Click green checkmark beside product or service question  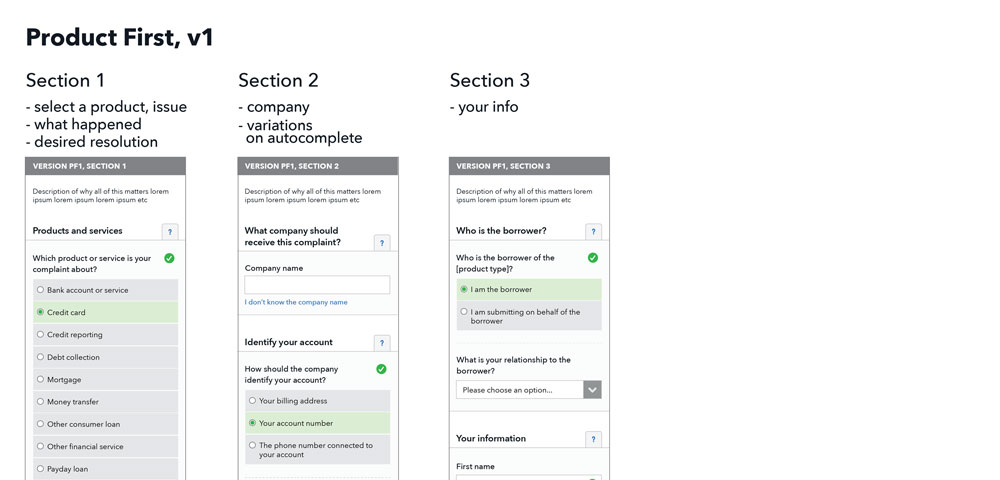pos(169,258)
